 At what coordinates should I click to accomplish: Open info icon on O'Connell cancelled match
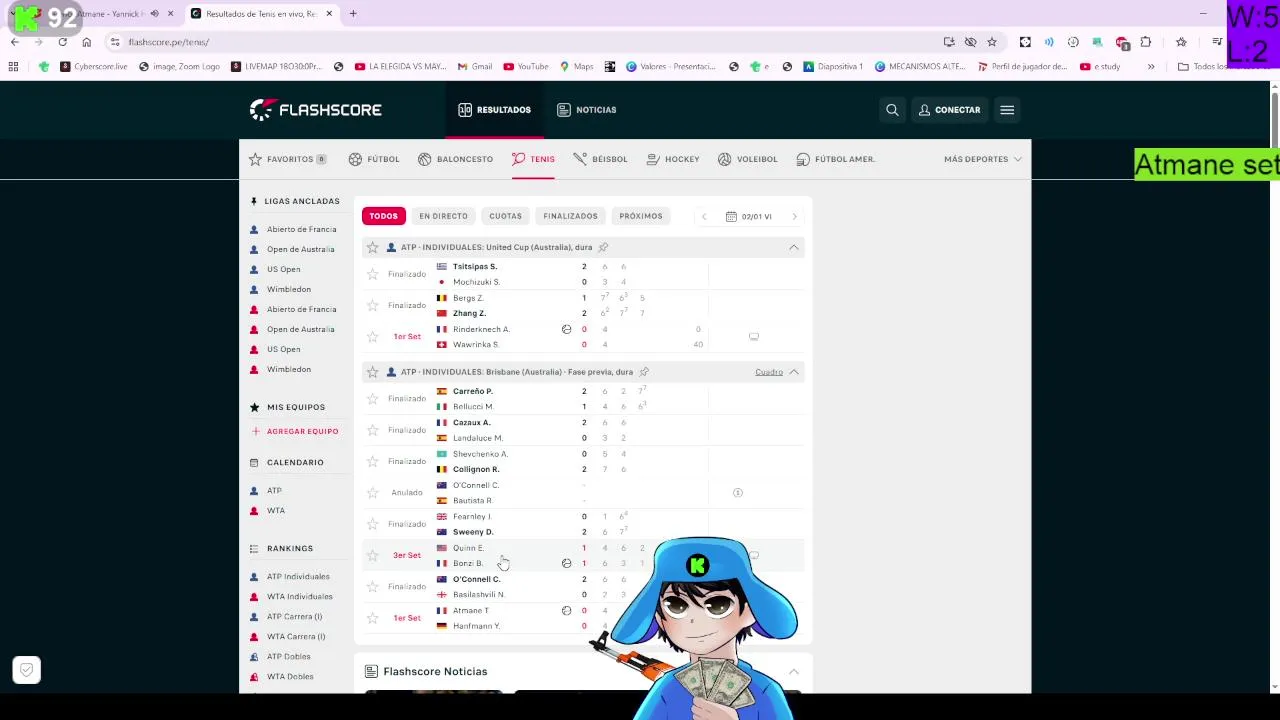coord(738,493)
